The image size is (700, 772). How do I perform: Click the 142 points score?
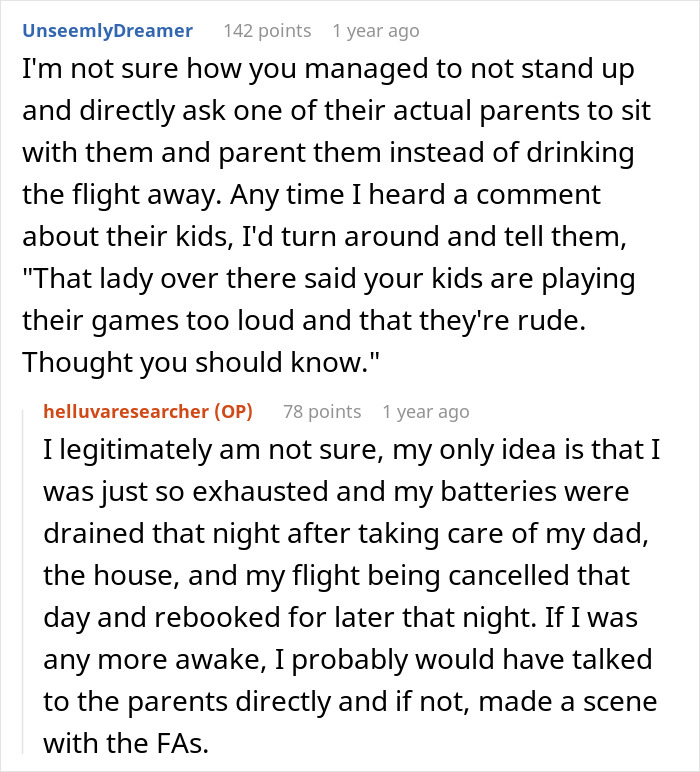tap(267, 31)
